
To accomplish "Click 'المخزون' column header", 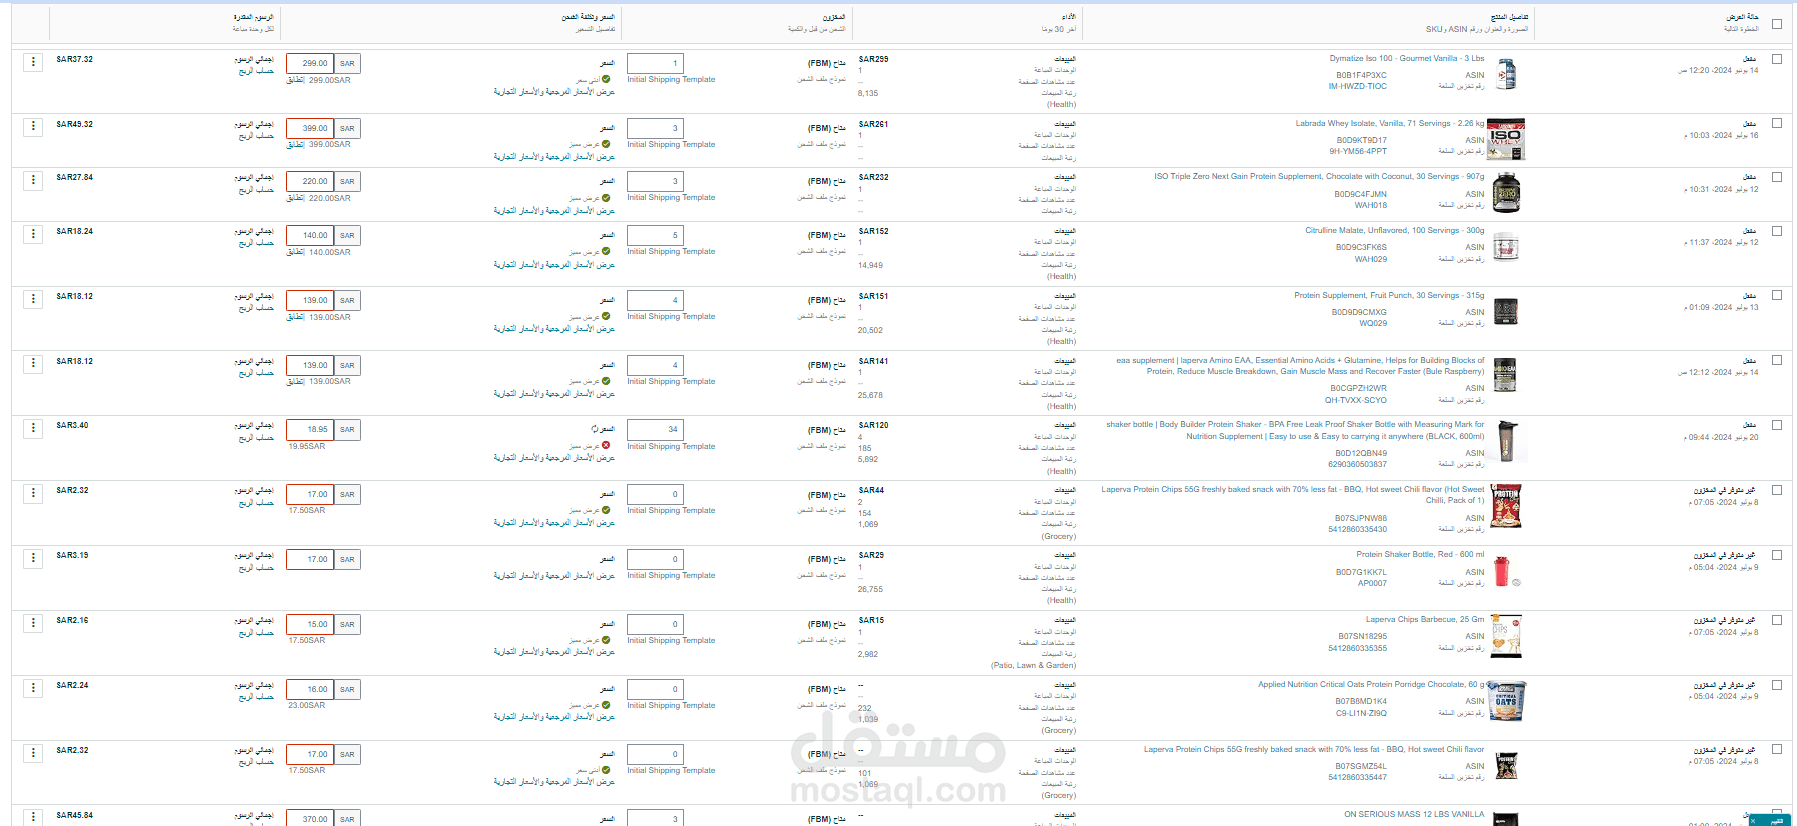I will [834, 17].
